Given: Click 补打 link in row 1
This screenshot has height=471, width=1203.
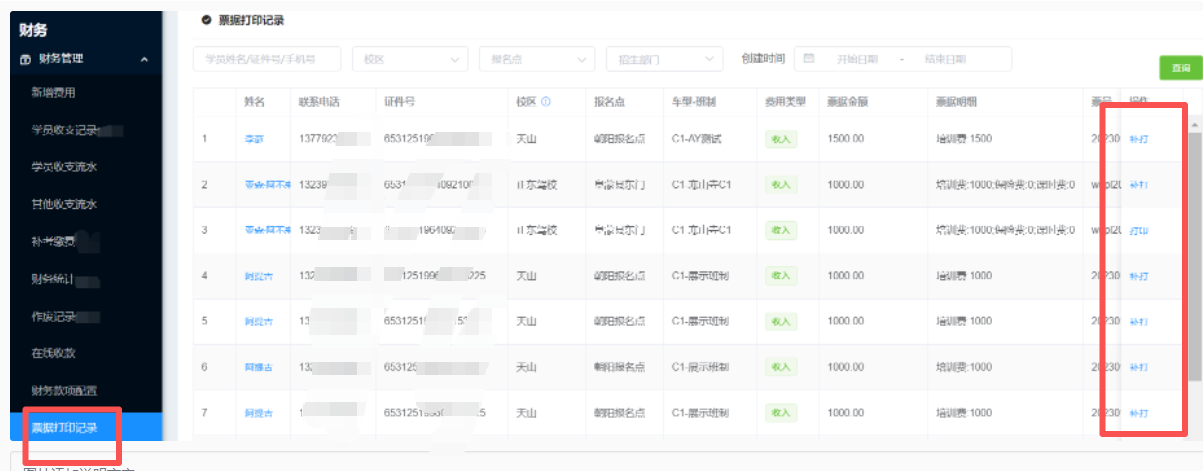Looking at the screenshot, I should tap(1138, 139).
